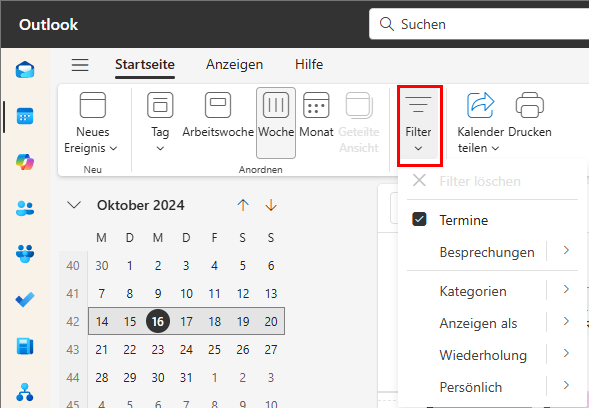Launch Copilot from the sidebar

[x=25, y=162]
